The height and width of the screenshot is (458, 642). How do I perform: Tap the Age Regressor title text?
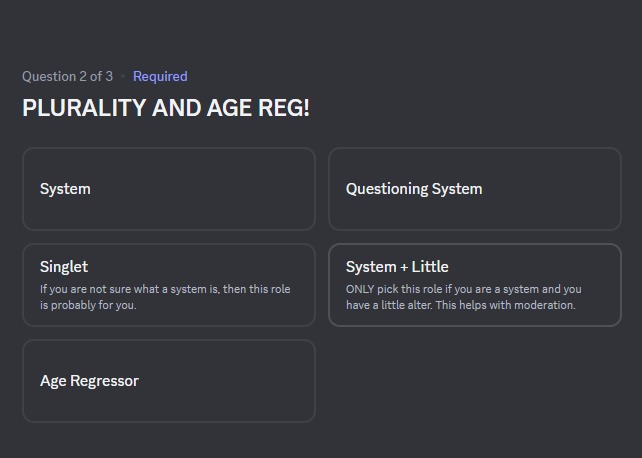[x=89, y=381]
